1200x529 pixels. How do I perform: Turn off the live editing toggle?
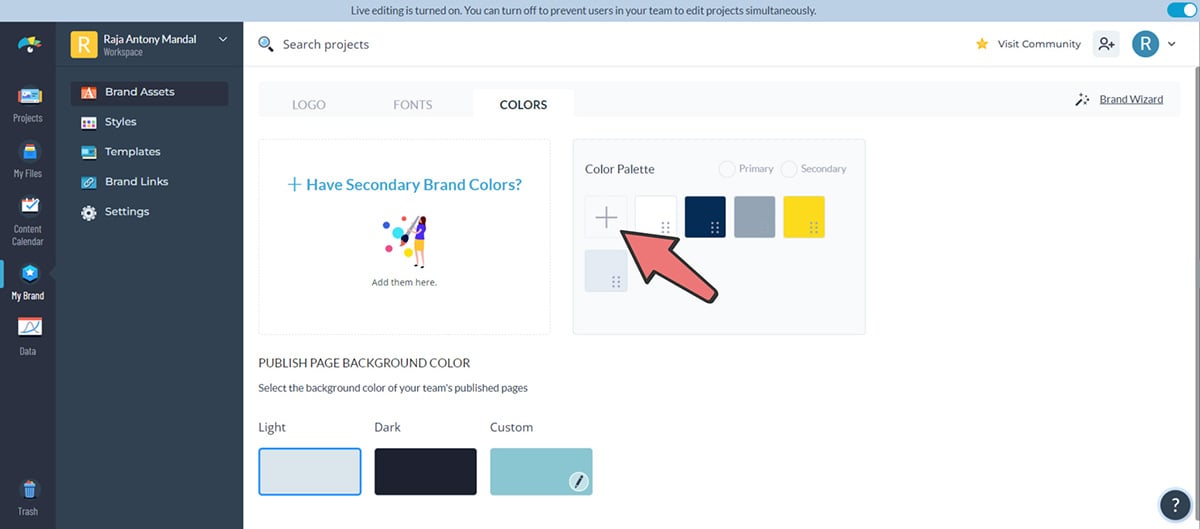tap(1181, 10)
